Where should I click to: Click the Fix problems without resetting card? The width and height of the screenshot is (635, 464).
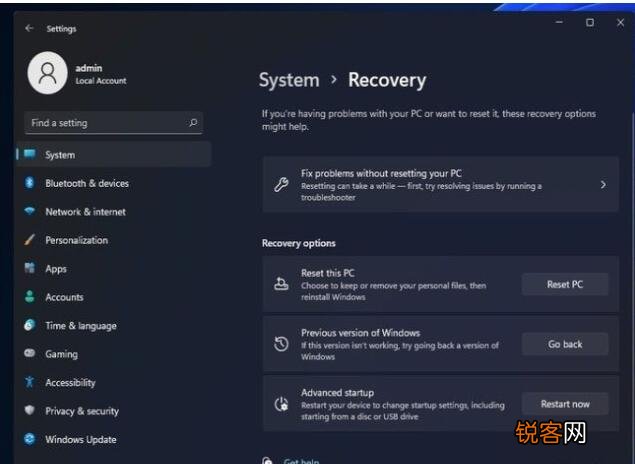point(441,185)
